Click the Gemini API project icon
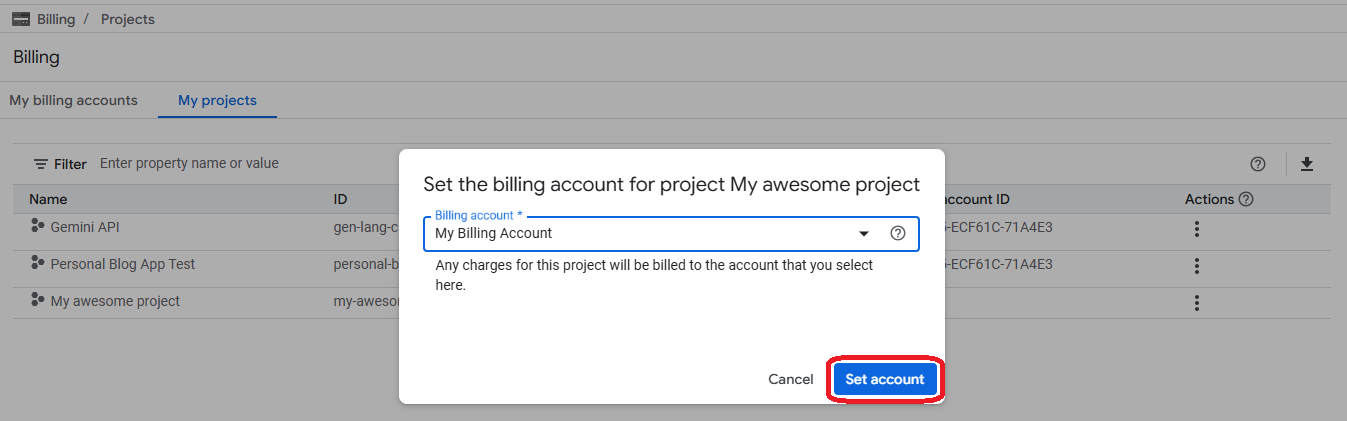This screenshot has width=1347, height=421. (x=38, y=227)
